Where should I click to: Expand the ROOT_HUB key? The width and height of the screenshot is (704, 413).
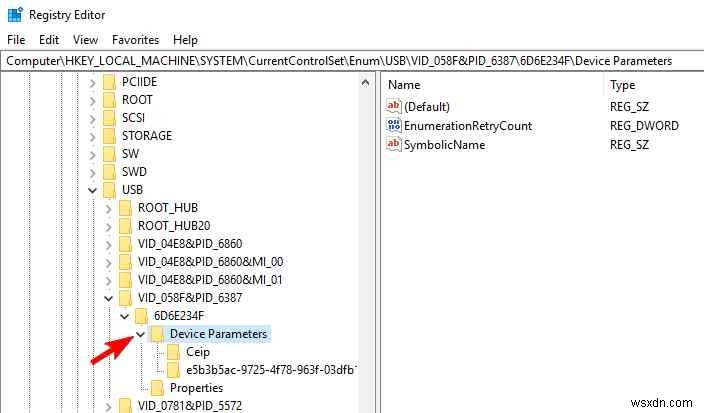click(108, 209)
